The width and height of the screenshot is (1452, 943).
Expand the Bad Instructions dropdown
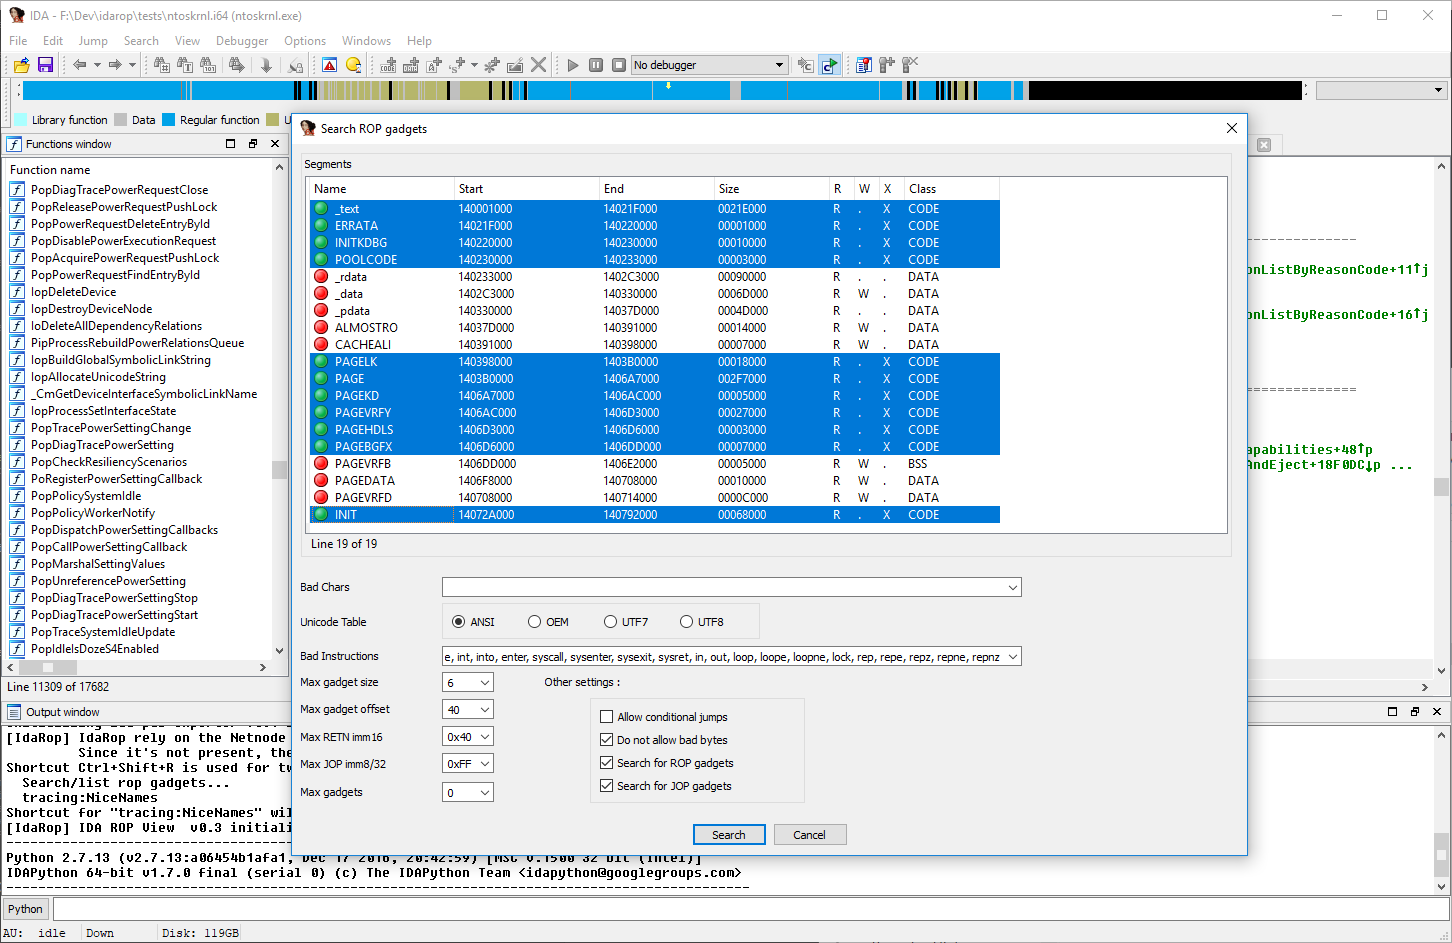(1013, 657)
